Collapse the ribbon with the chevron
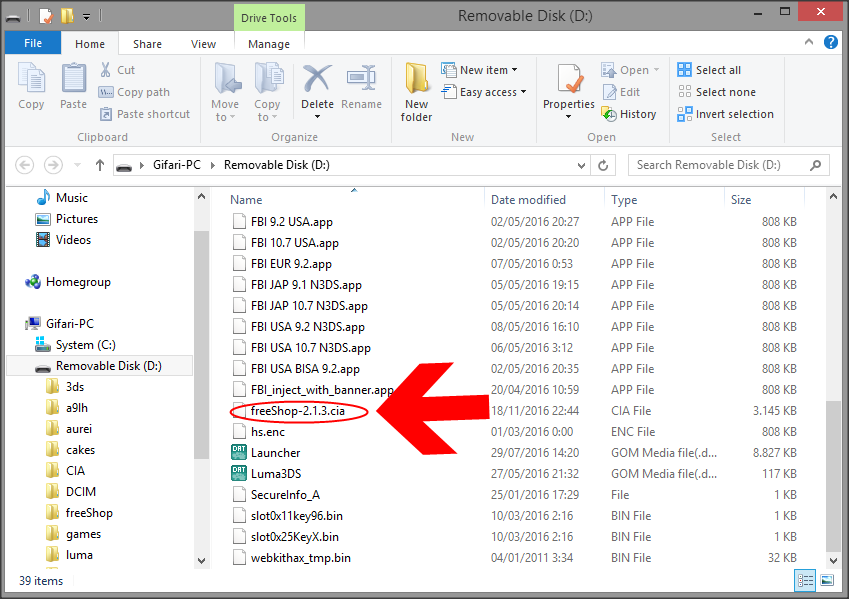This screenshot has width=849, height=599. [x=808, y=42]
